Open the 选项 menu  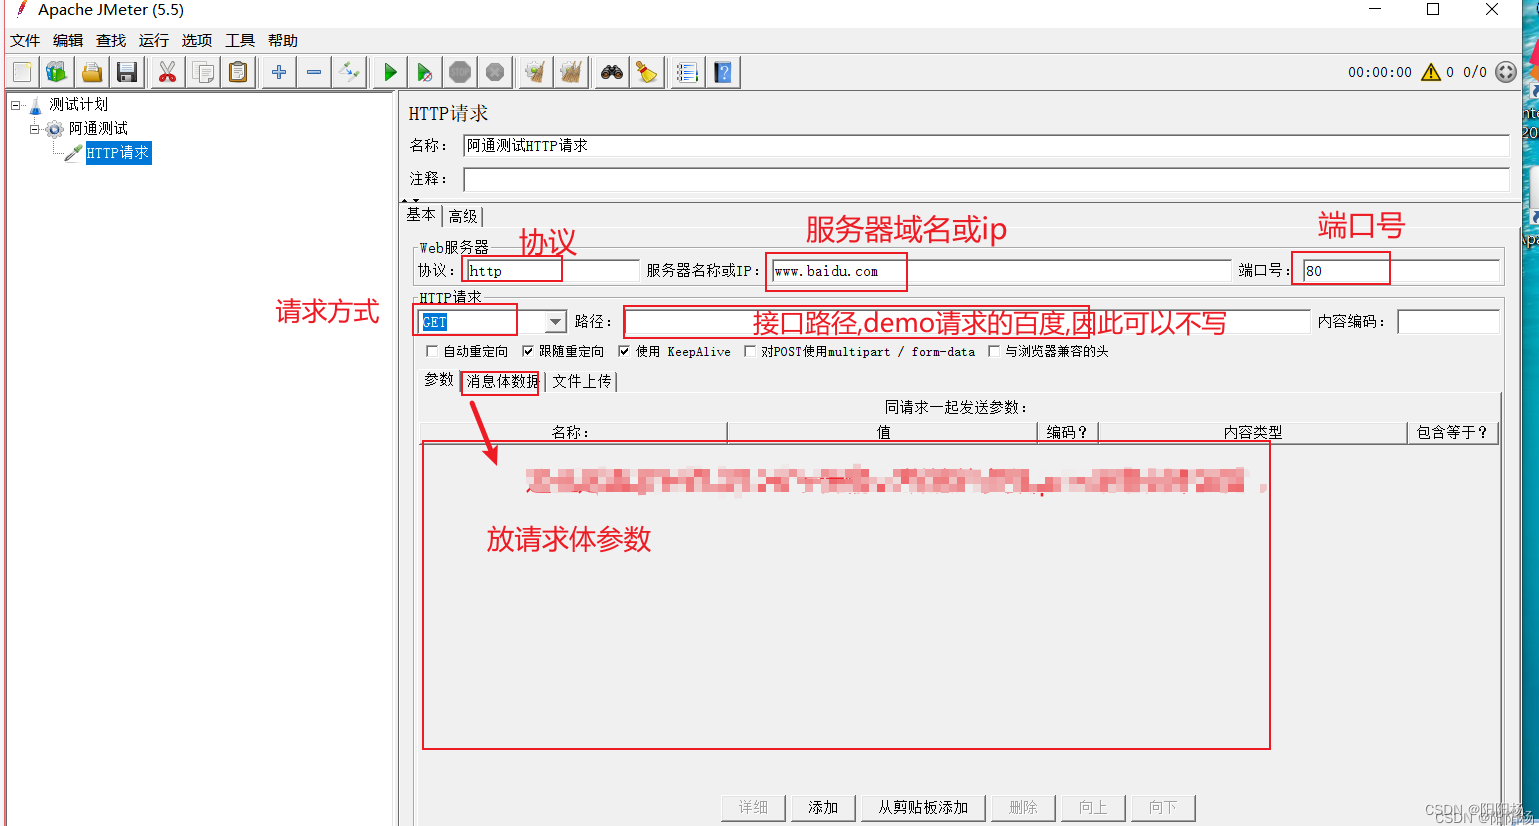point(197,41)
